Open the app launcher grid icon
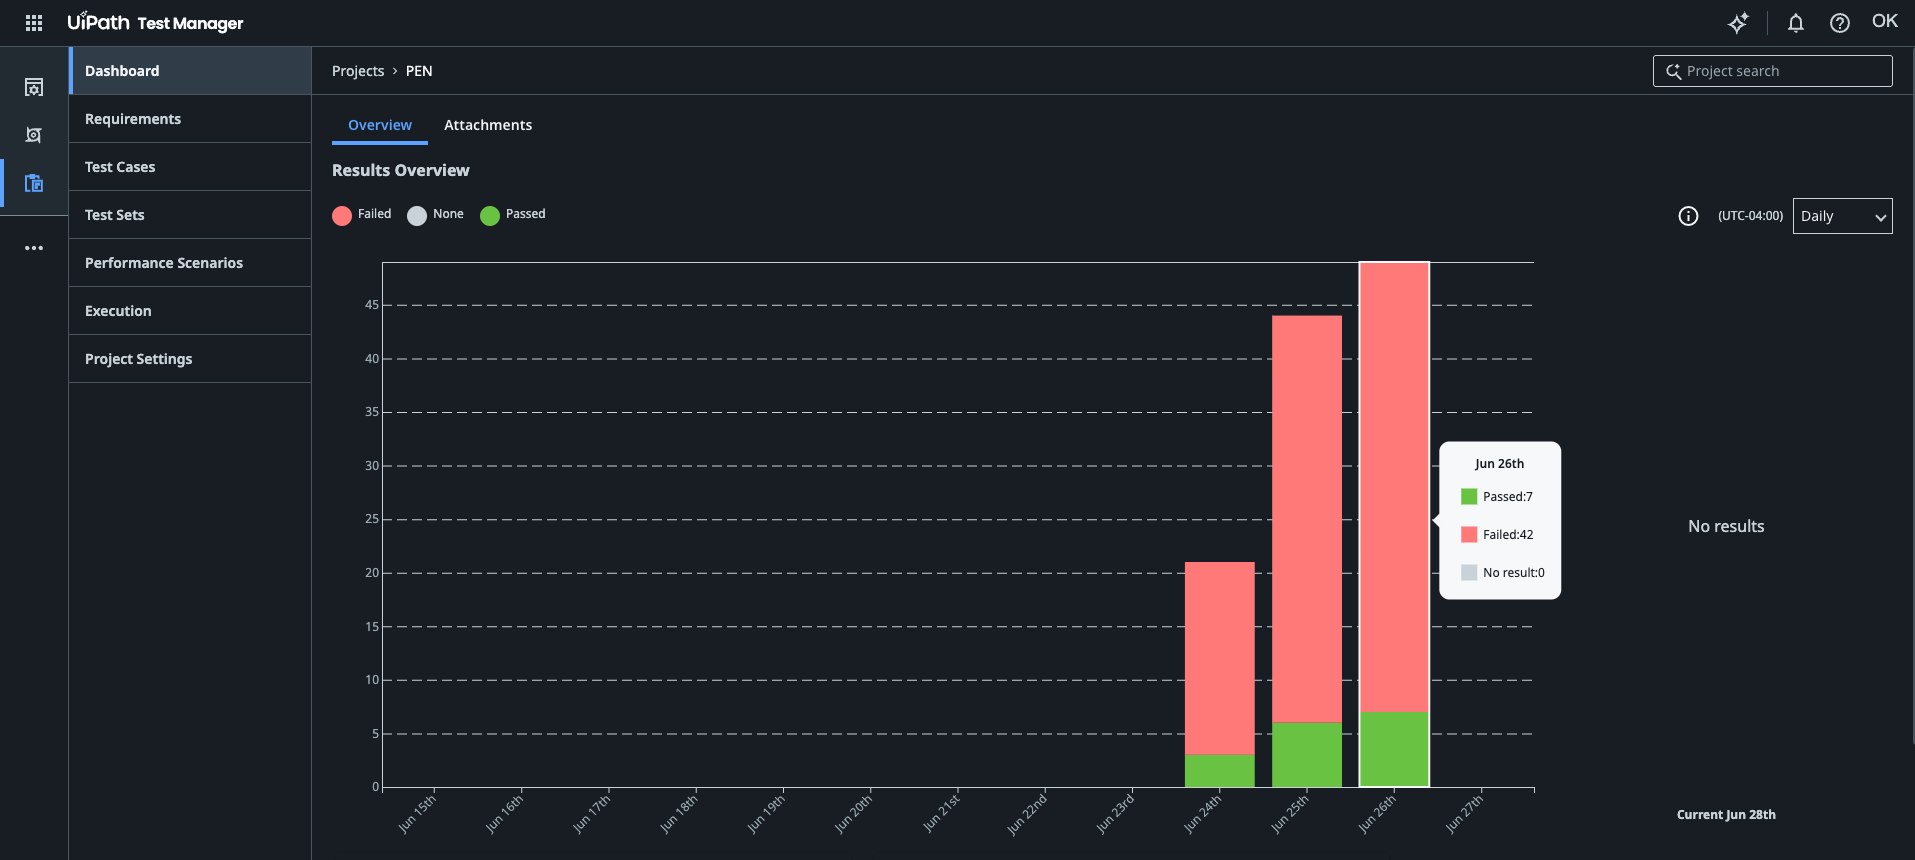 [x=34, y=22]
